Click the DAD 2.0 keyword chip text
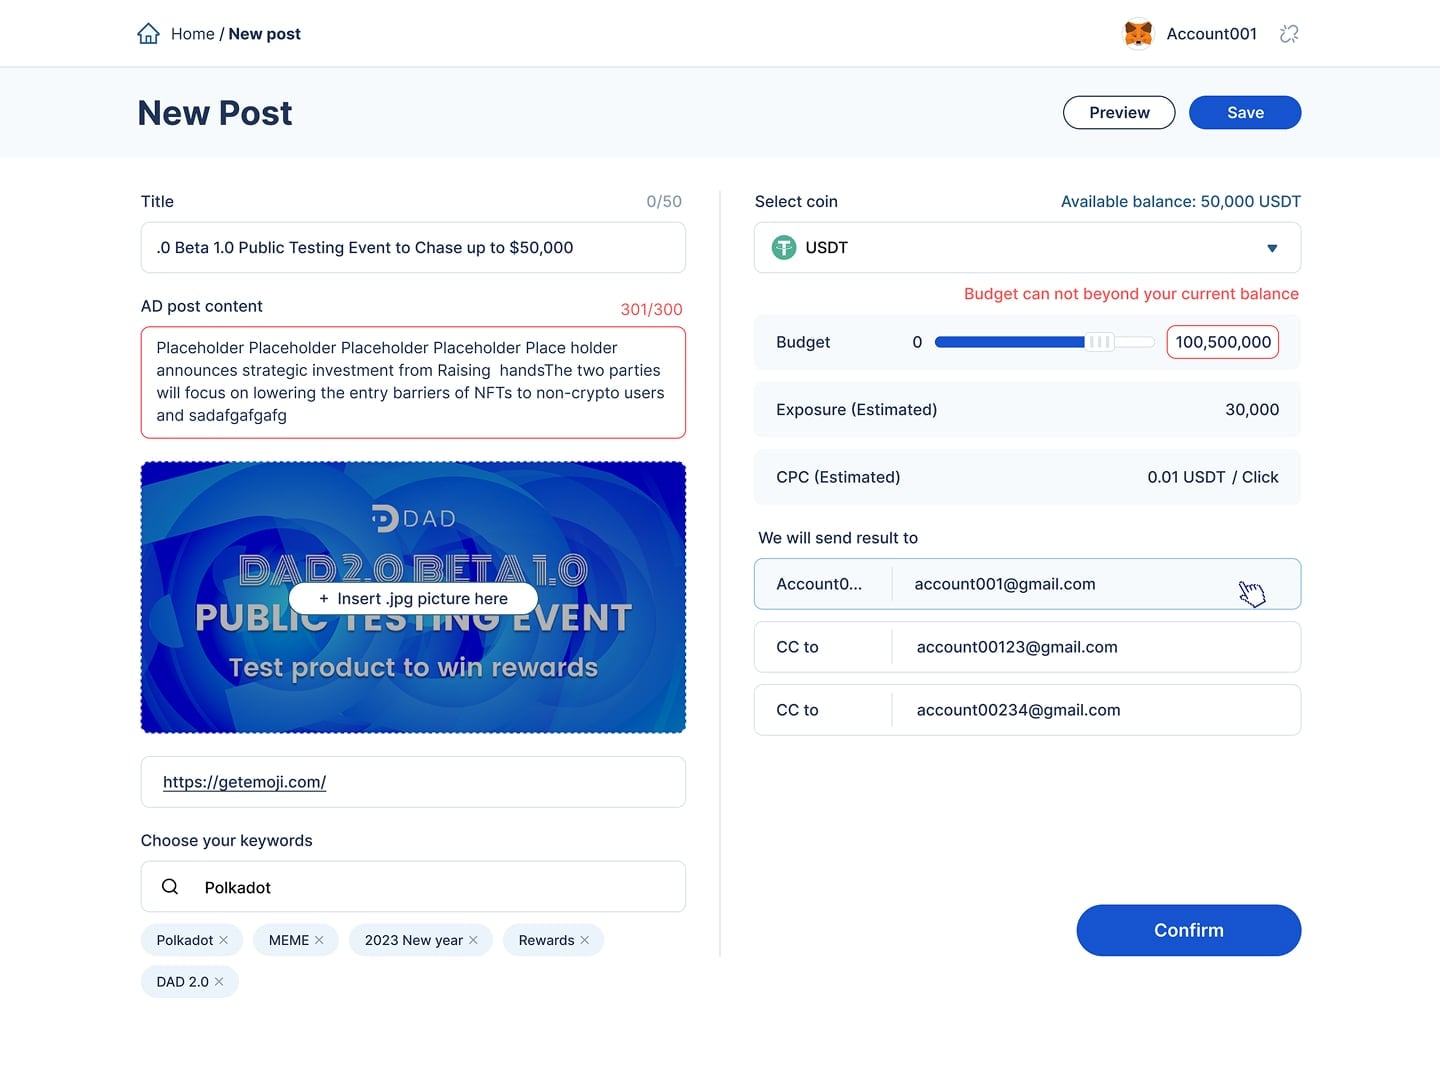The height and width of the screenshot is (1069, 1440). pos(183,982)
